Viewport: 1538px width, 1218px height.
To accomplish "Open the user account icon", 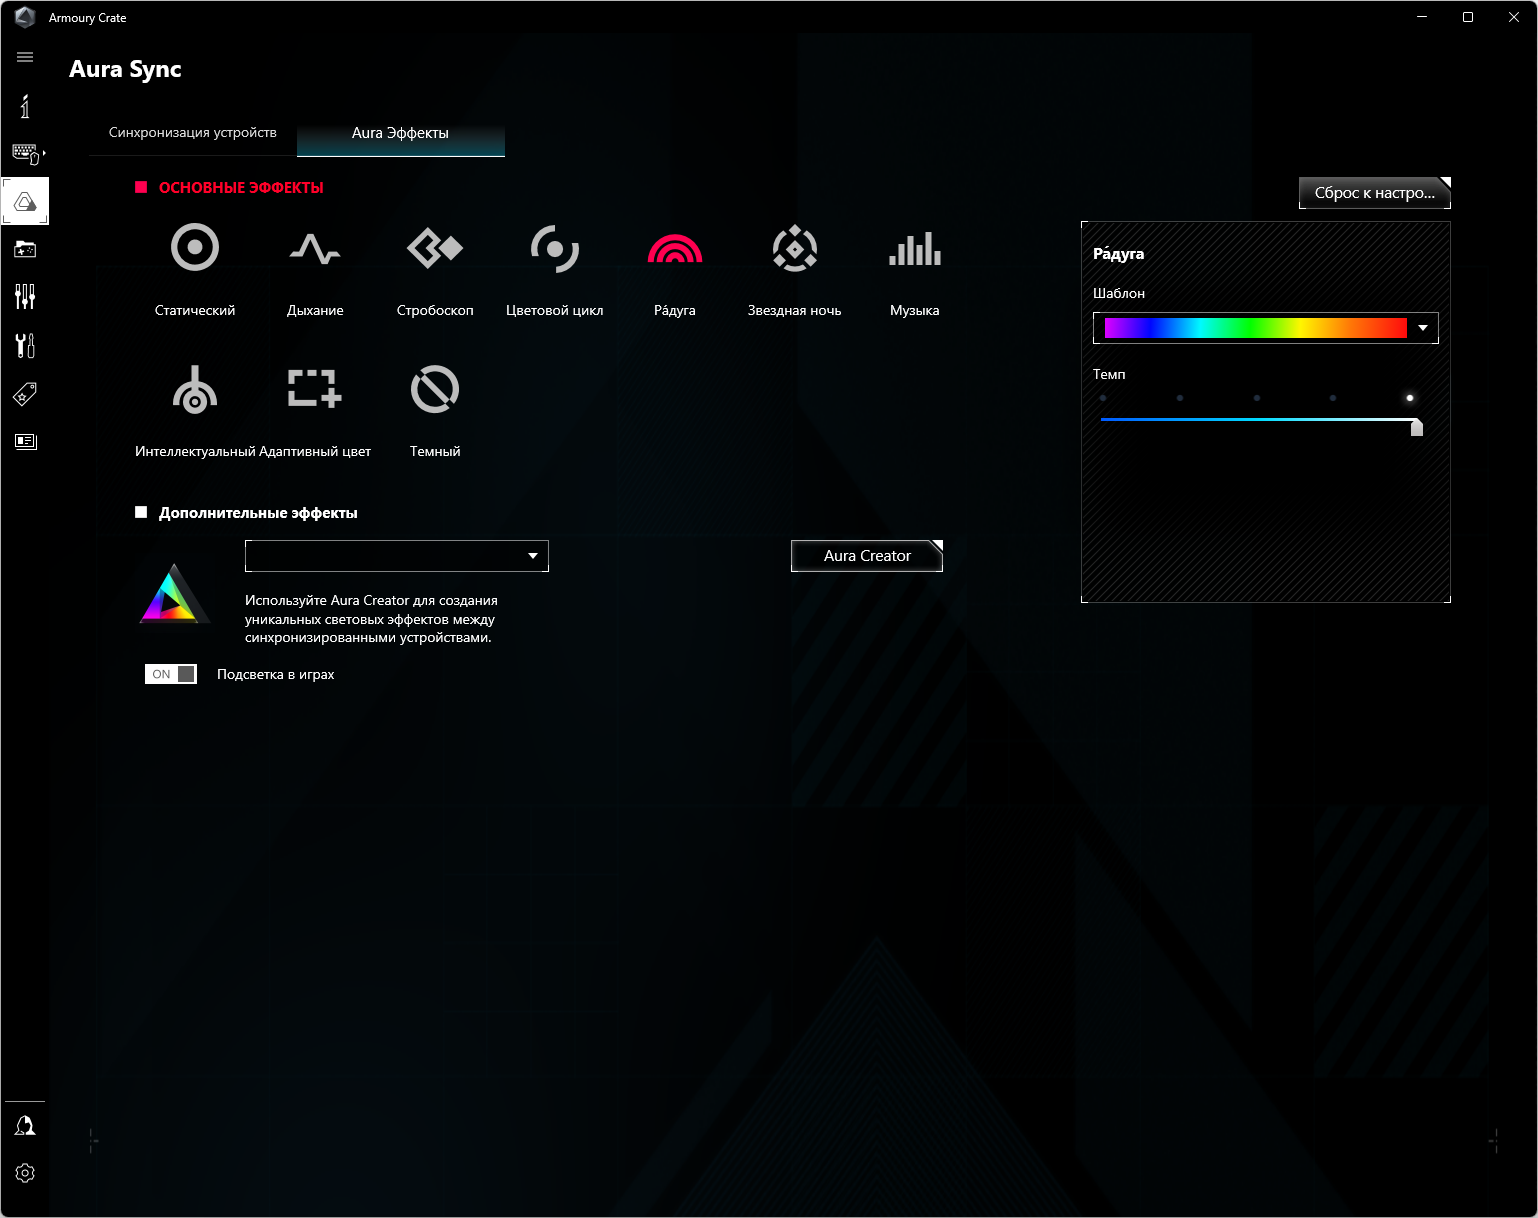I will coord(25,1126).
